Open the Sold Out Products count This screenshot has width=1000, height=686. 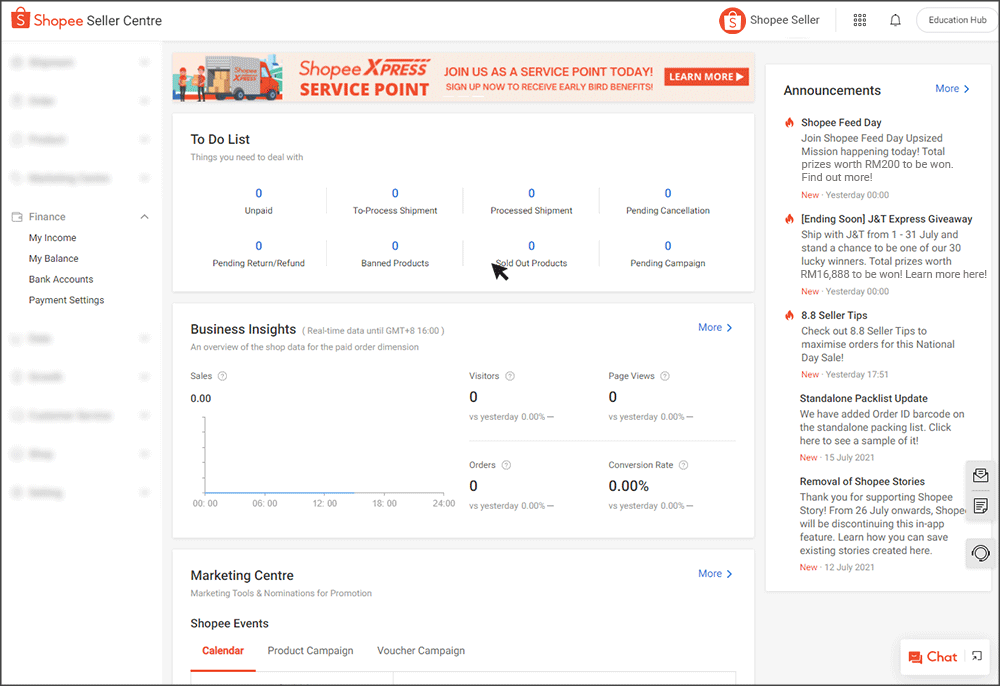tap(531, 246)
